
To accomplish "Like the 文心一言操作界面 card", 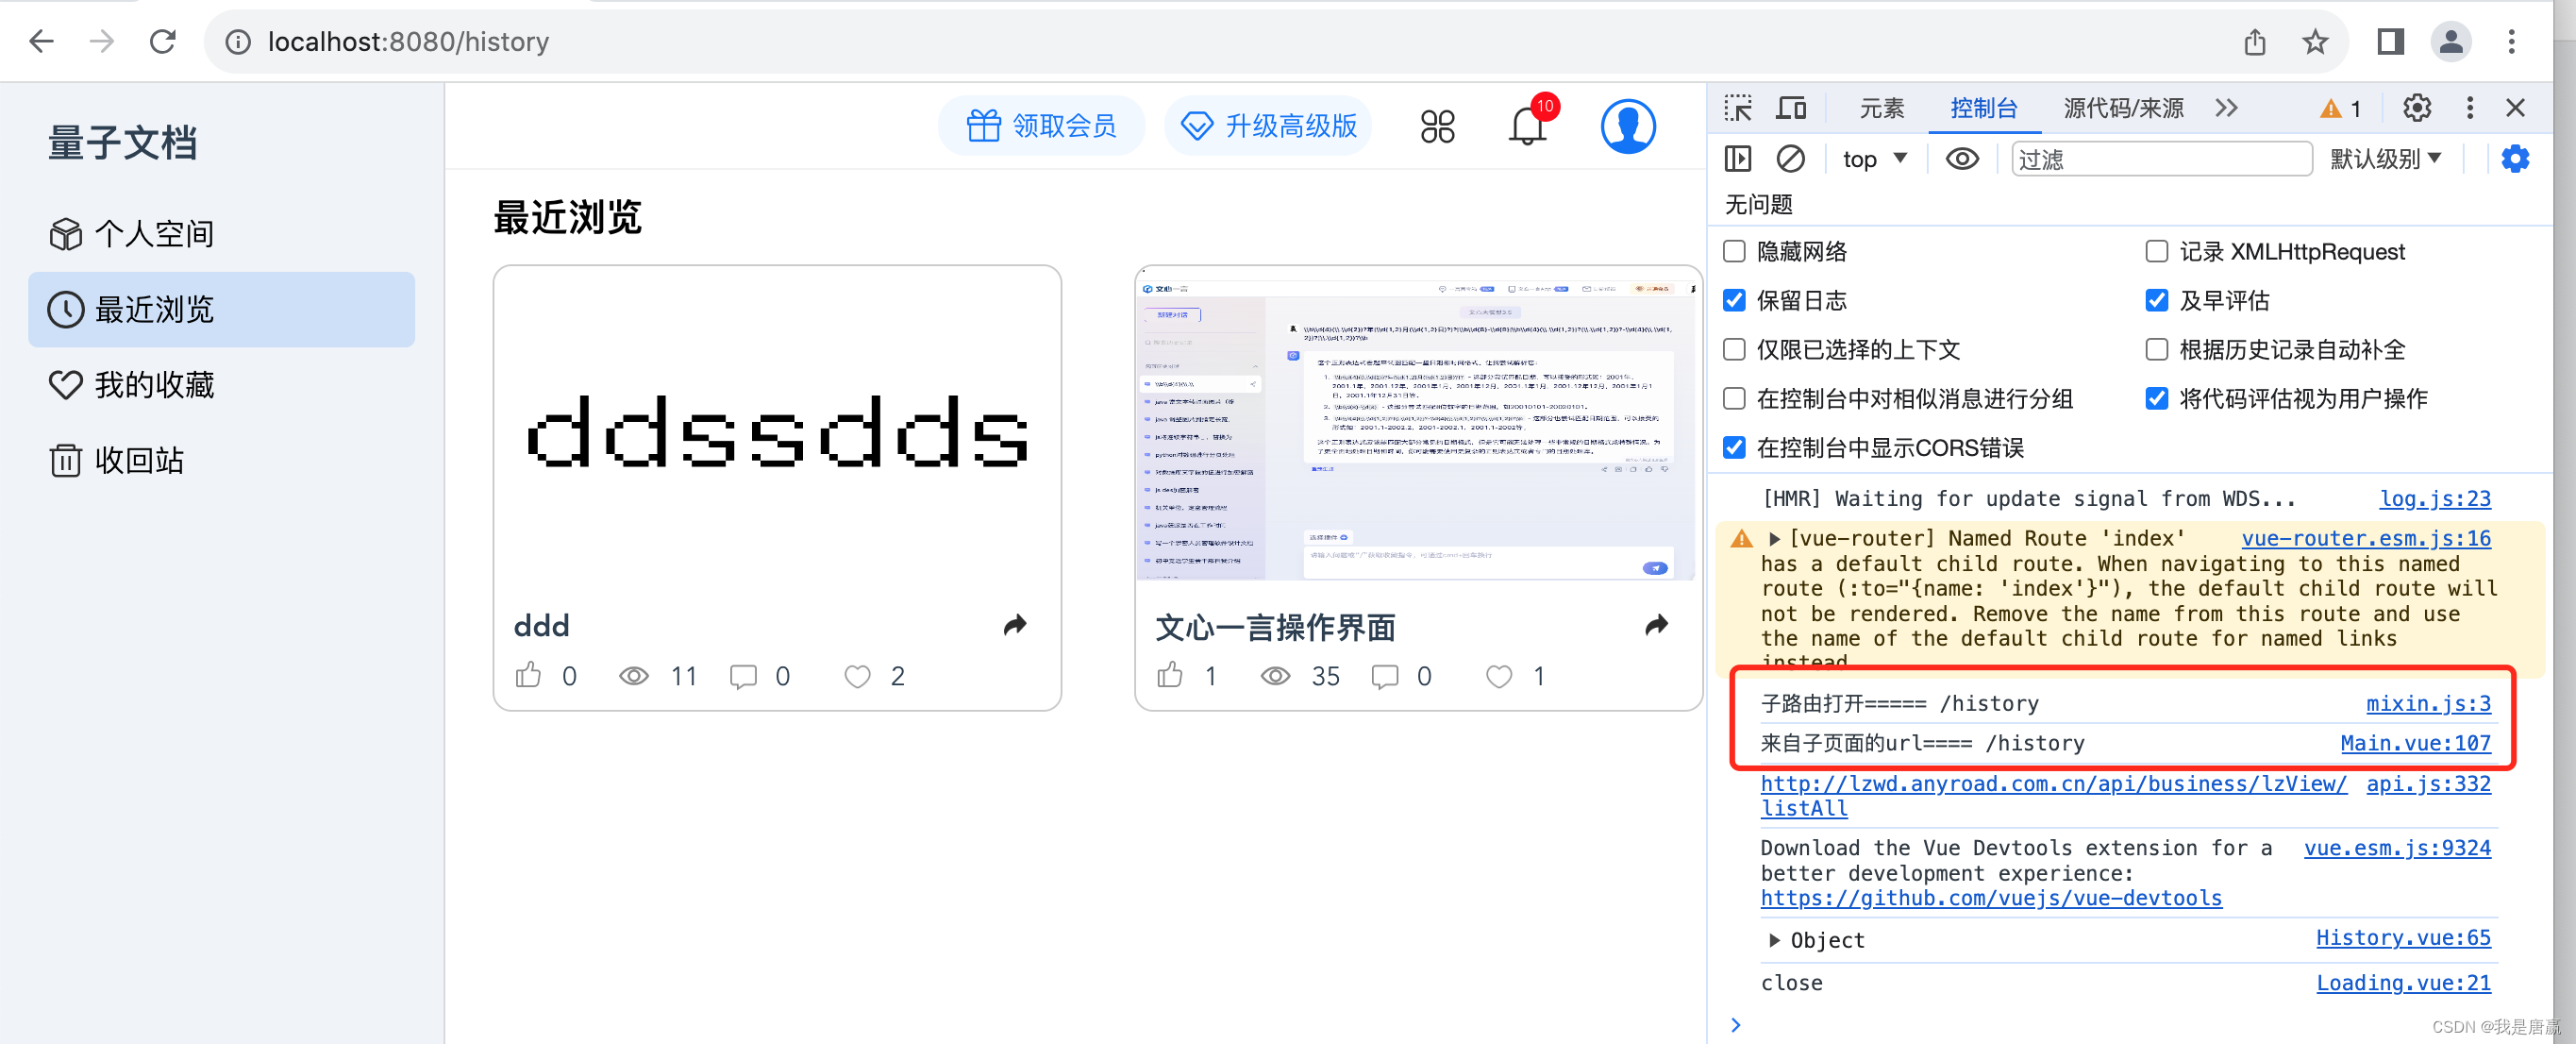I will [1169, 675].
